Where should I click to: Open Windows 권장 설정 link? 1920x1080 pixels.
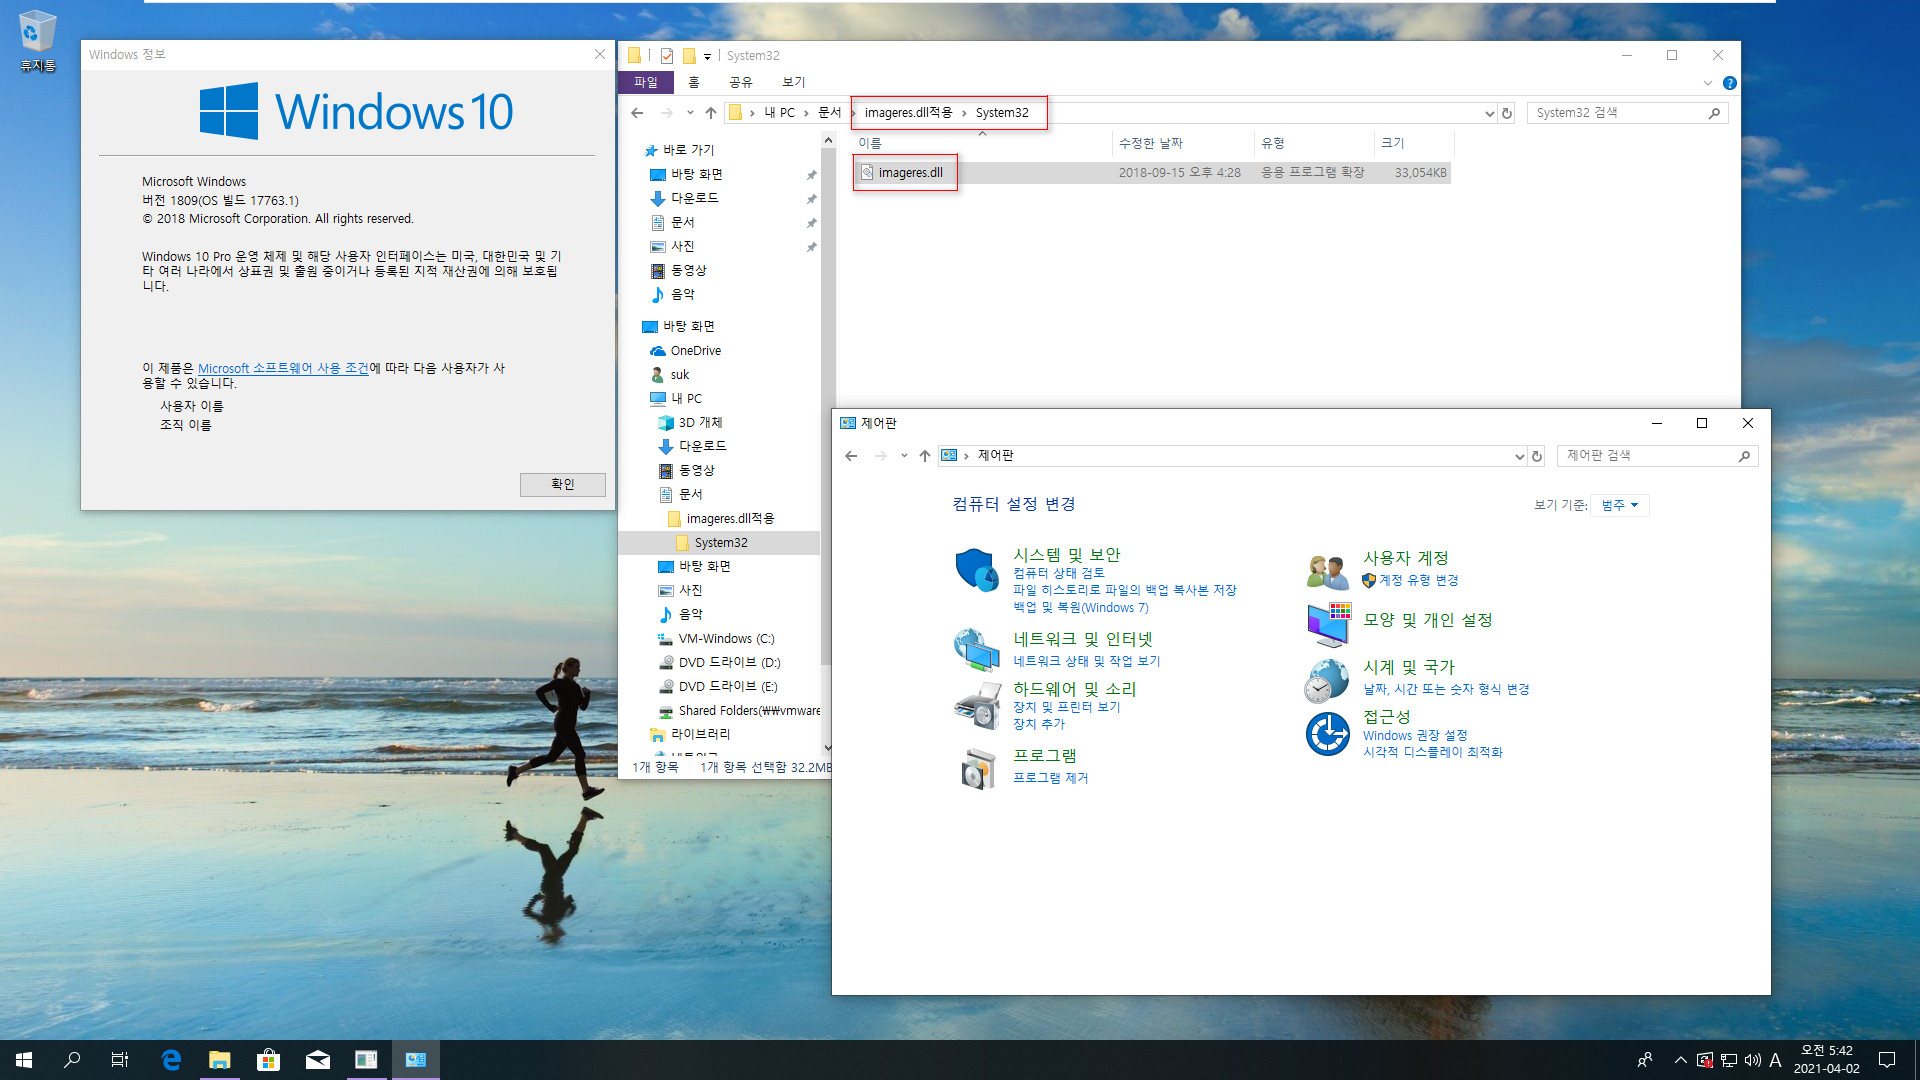pos(1415,736)
